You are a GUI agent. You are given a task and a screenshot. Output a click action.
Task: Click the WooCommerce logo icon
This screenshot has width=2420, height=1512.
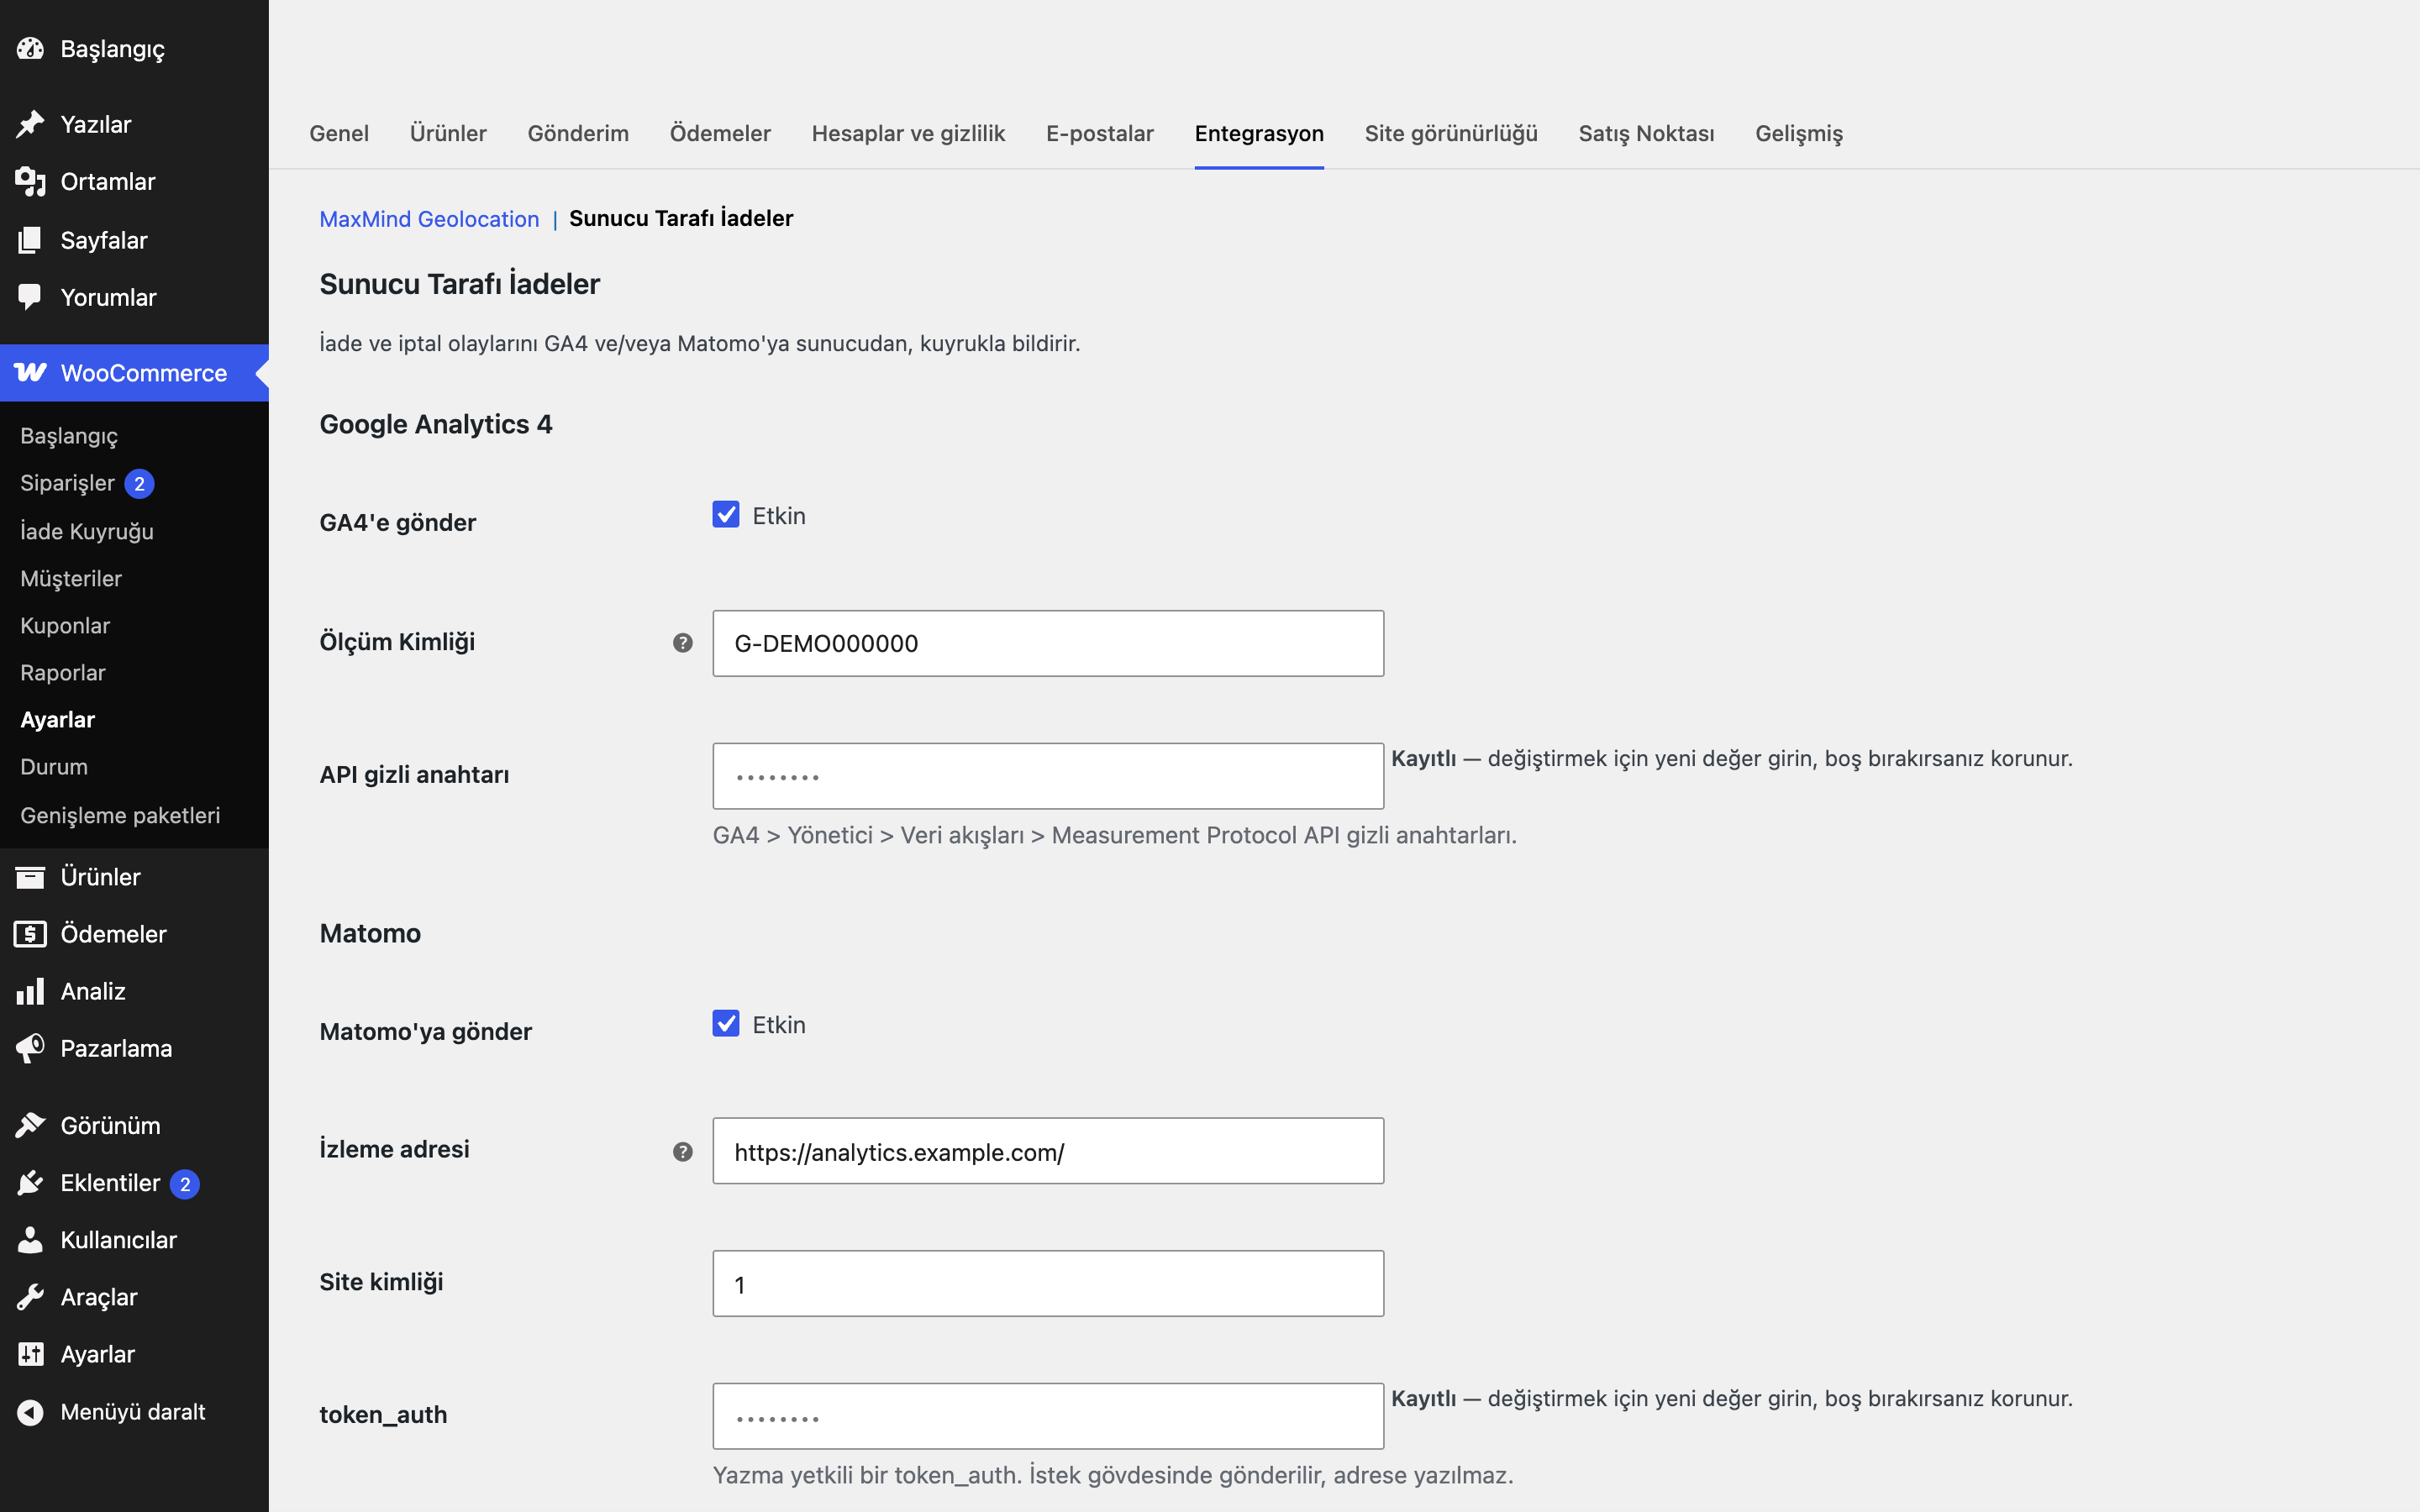[30, 372]
